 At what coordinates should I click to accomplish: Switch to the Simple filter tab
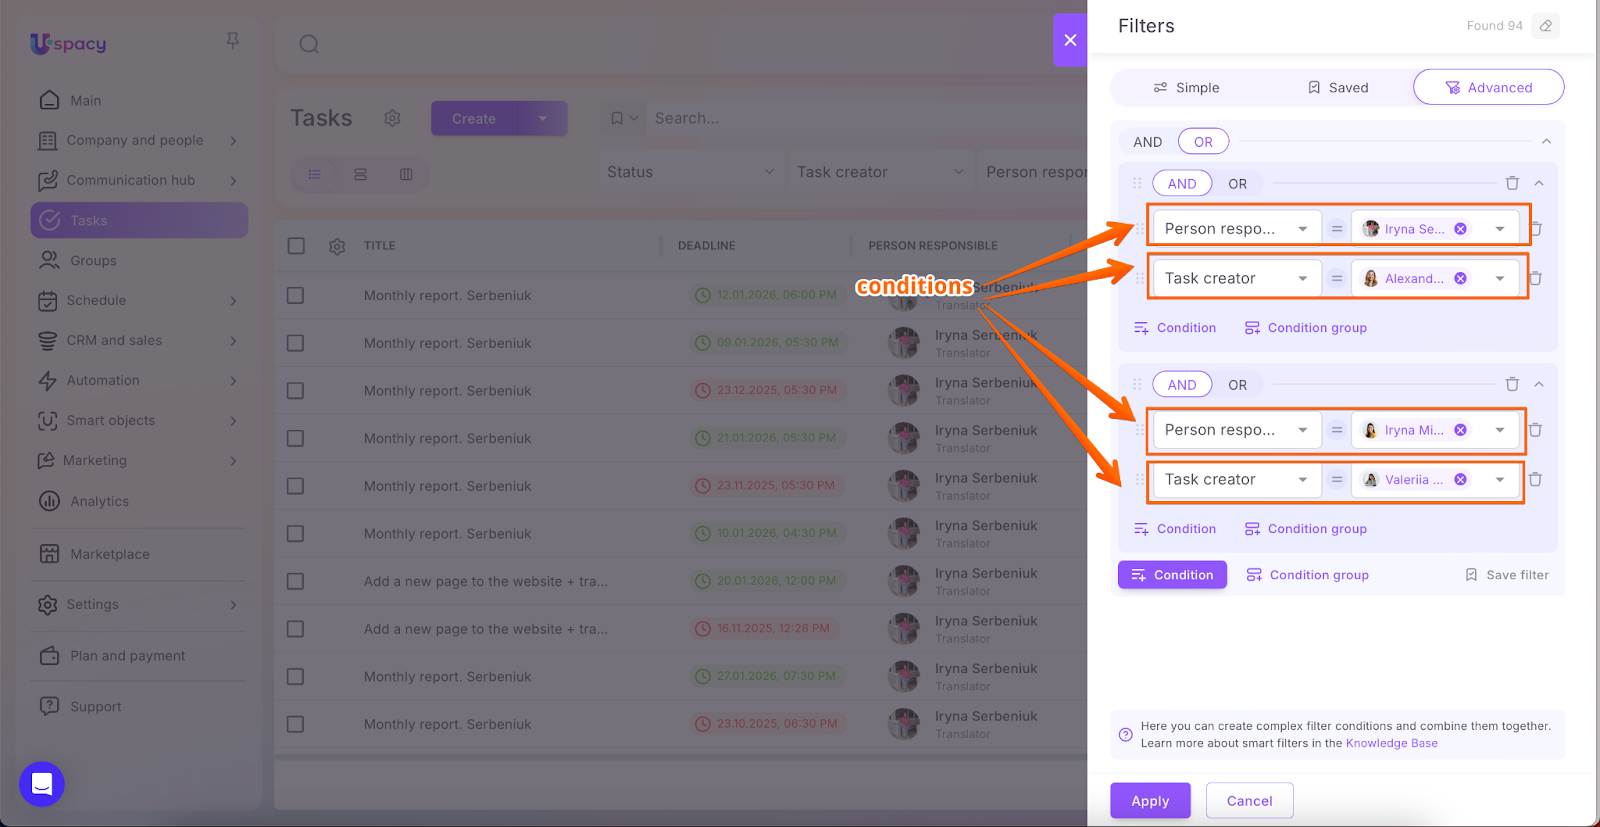[1186, 88]
